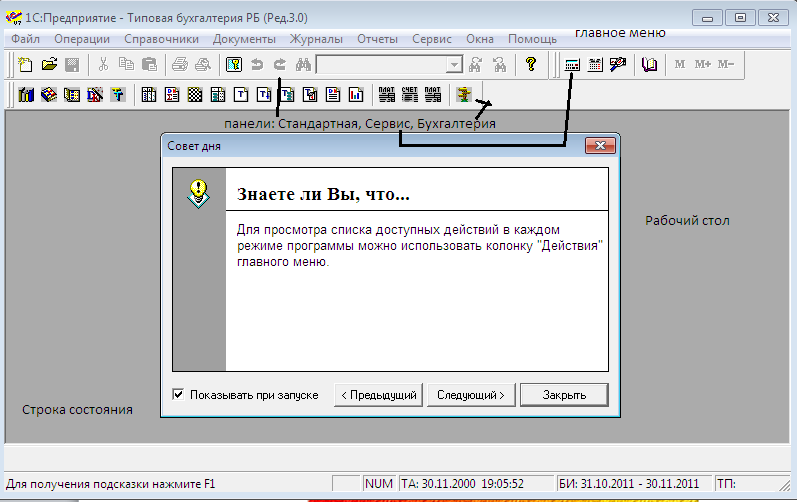Open the Calendar from the service toolbar
The image size is (797, 502).
point(595,65)
